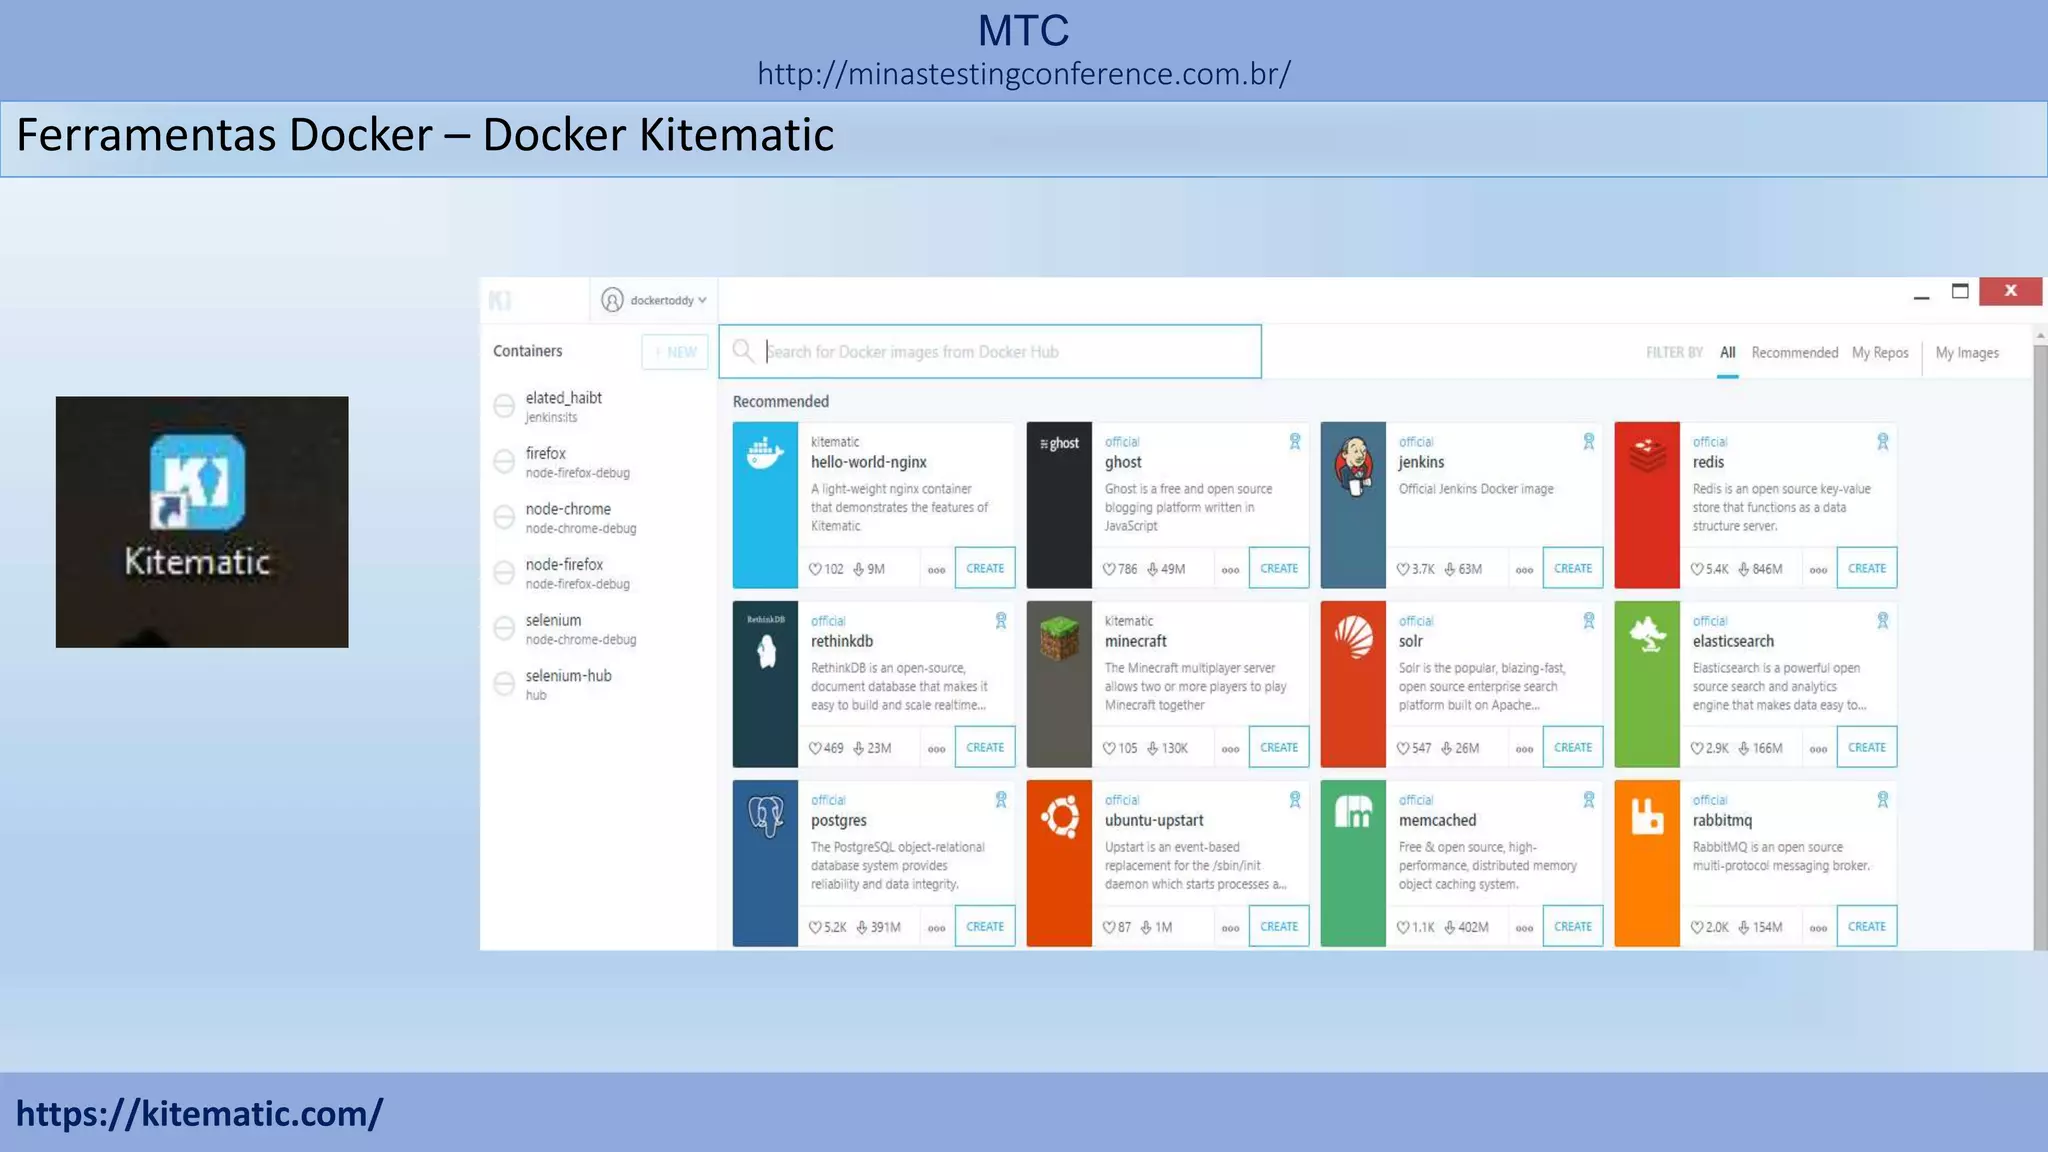This screenshot has height=1152, width=2048.
Task: Open more options on ubuntu-upstart card
Action: pyautogui.click(x=1230, y=928)
